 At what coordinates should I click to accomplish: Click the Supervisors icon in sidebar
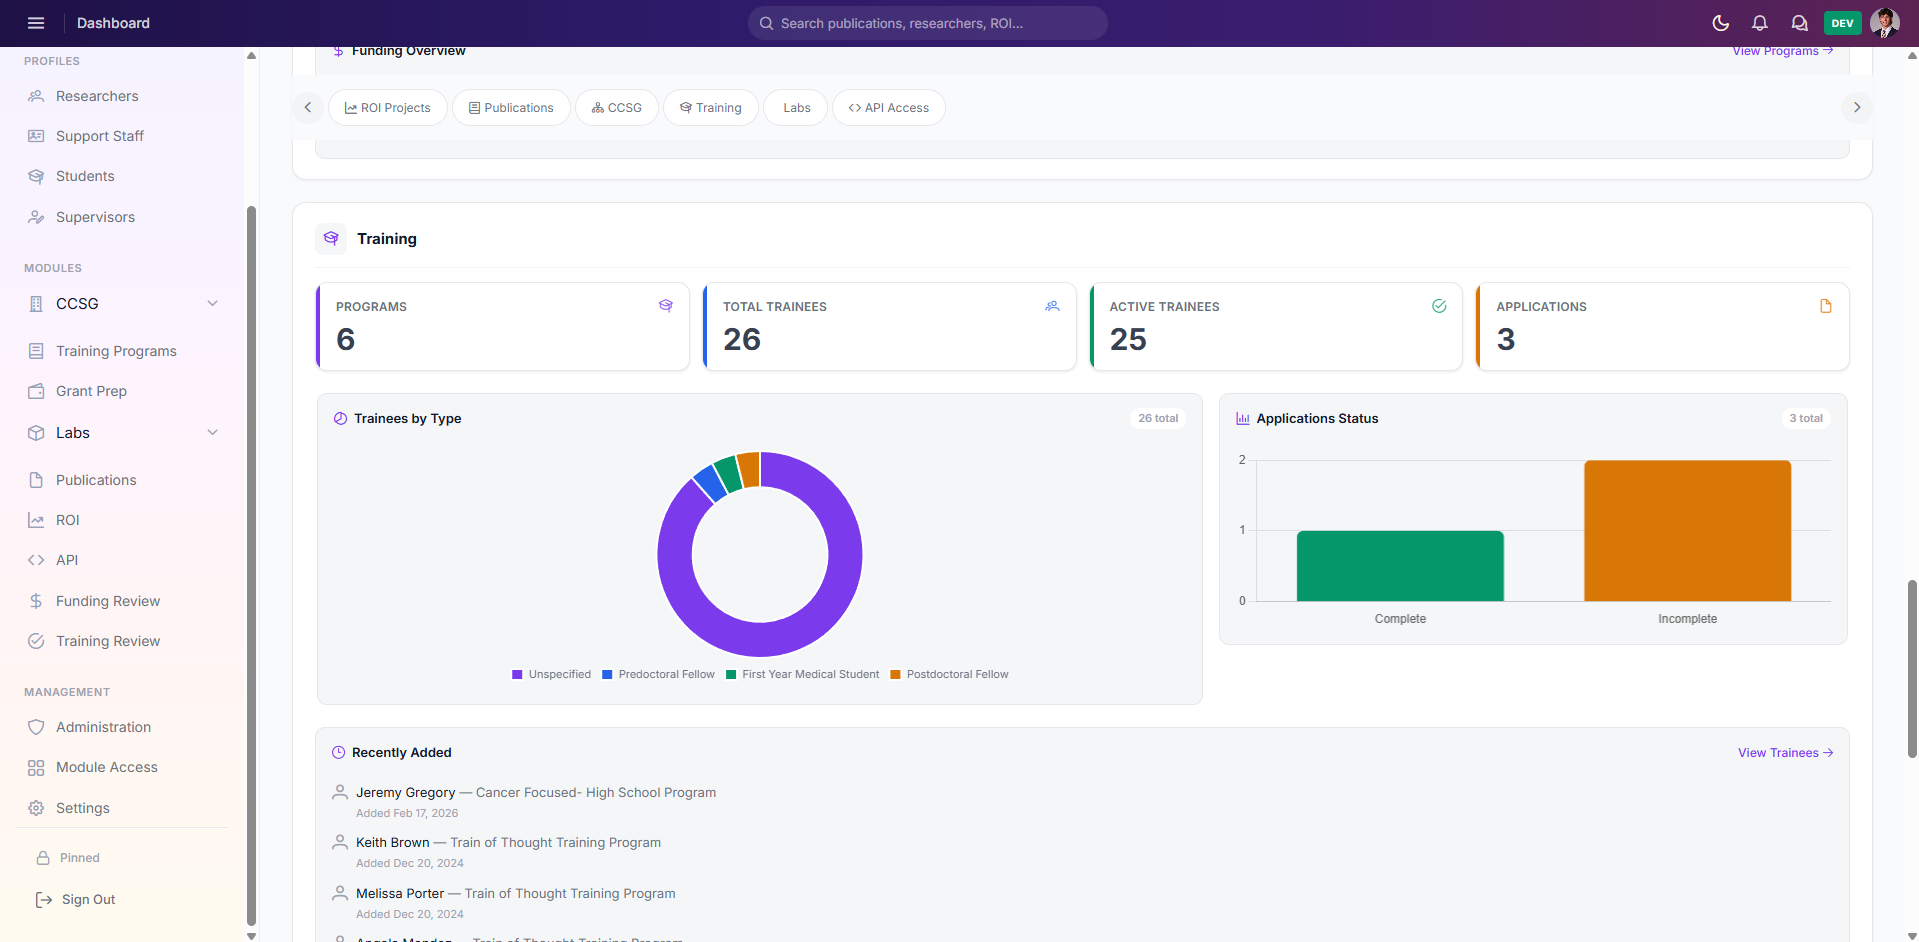click(x=36, y=217)
